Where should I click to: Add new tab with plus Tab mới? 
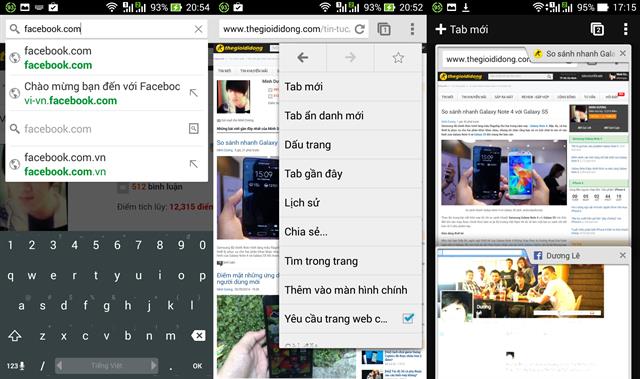[462, 29]
